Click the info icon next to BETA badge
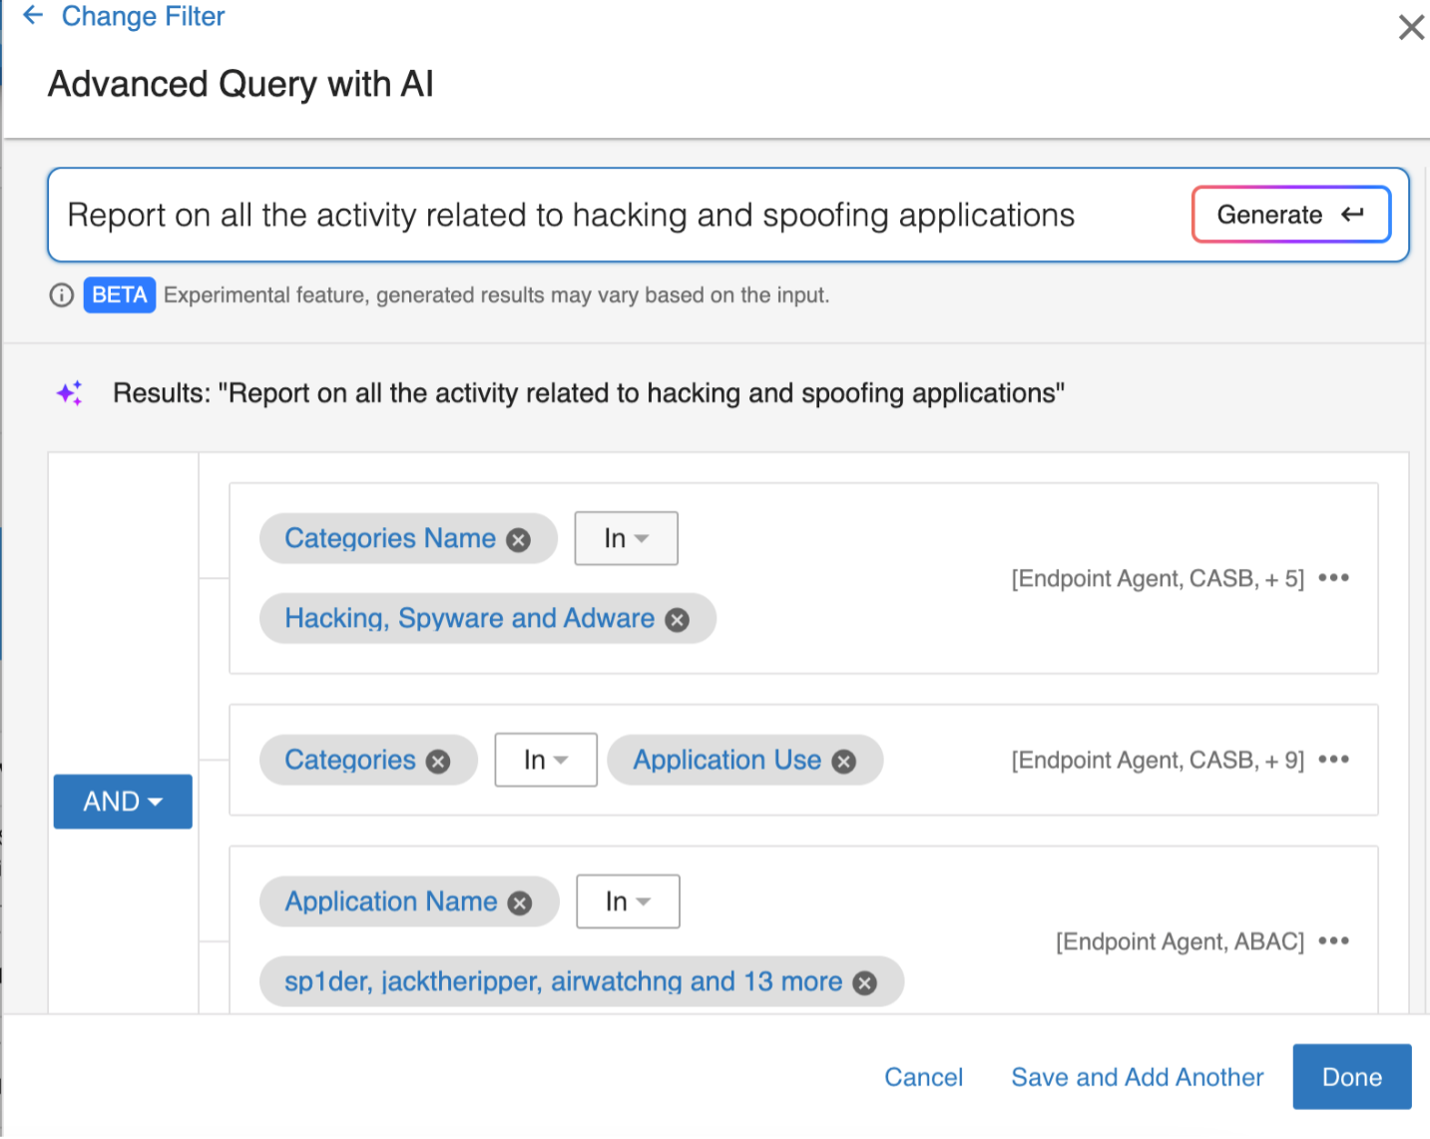 click(x=61, y=295)
